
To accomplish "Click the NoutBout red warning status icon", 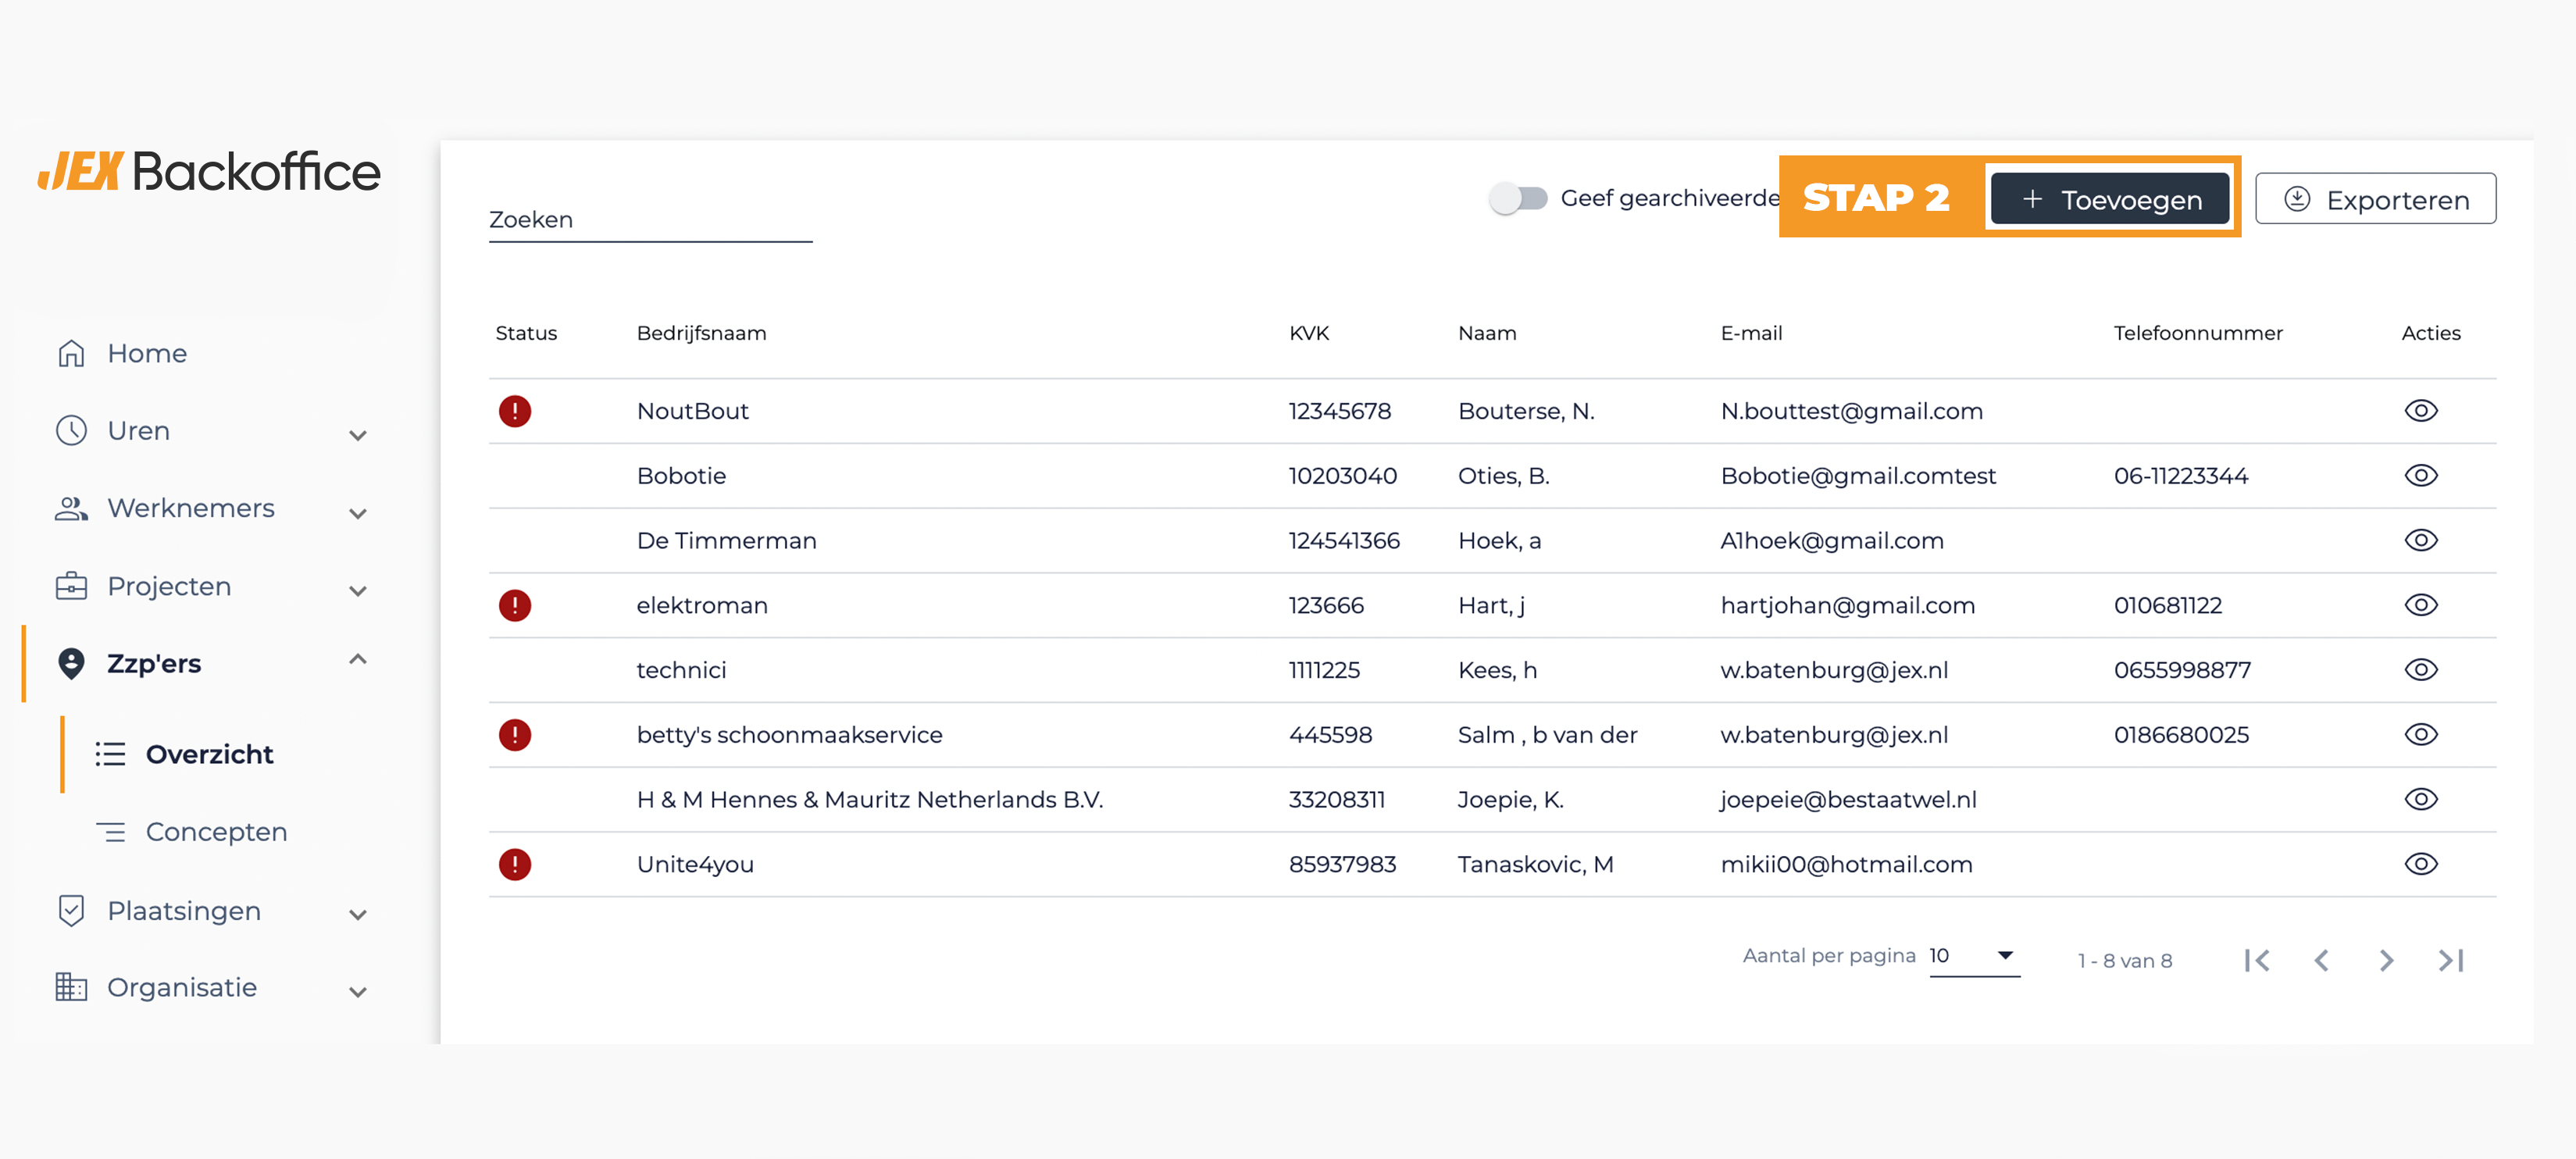I will (x=515, y=411).
